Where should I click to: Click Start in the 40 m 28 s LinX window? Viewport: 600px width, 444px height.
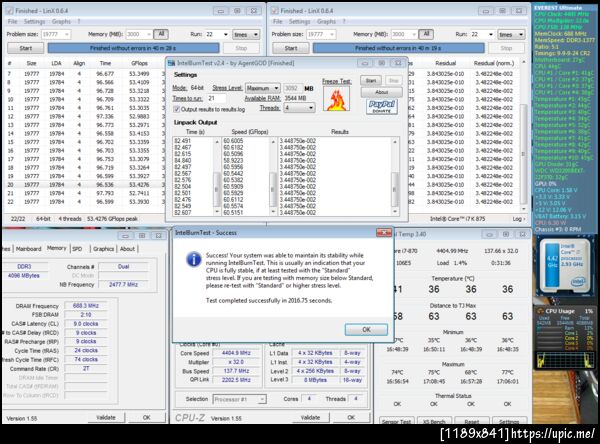[26, 48]
